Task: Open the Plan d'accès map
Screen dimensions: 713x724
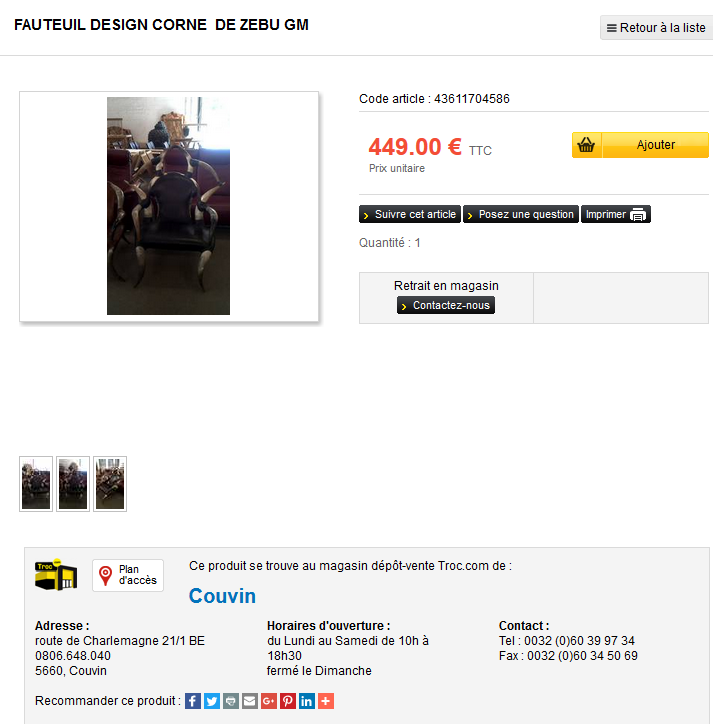Action: 128,575
